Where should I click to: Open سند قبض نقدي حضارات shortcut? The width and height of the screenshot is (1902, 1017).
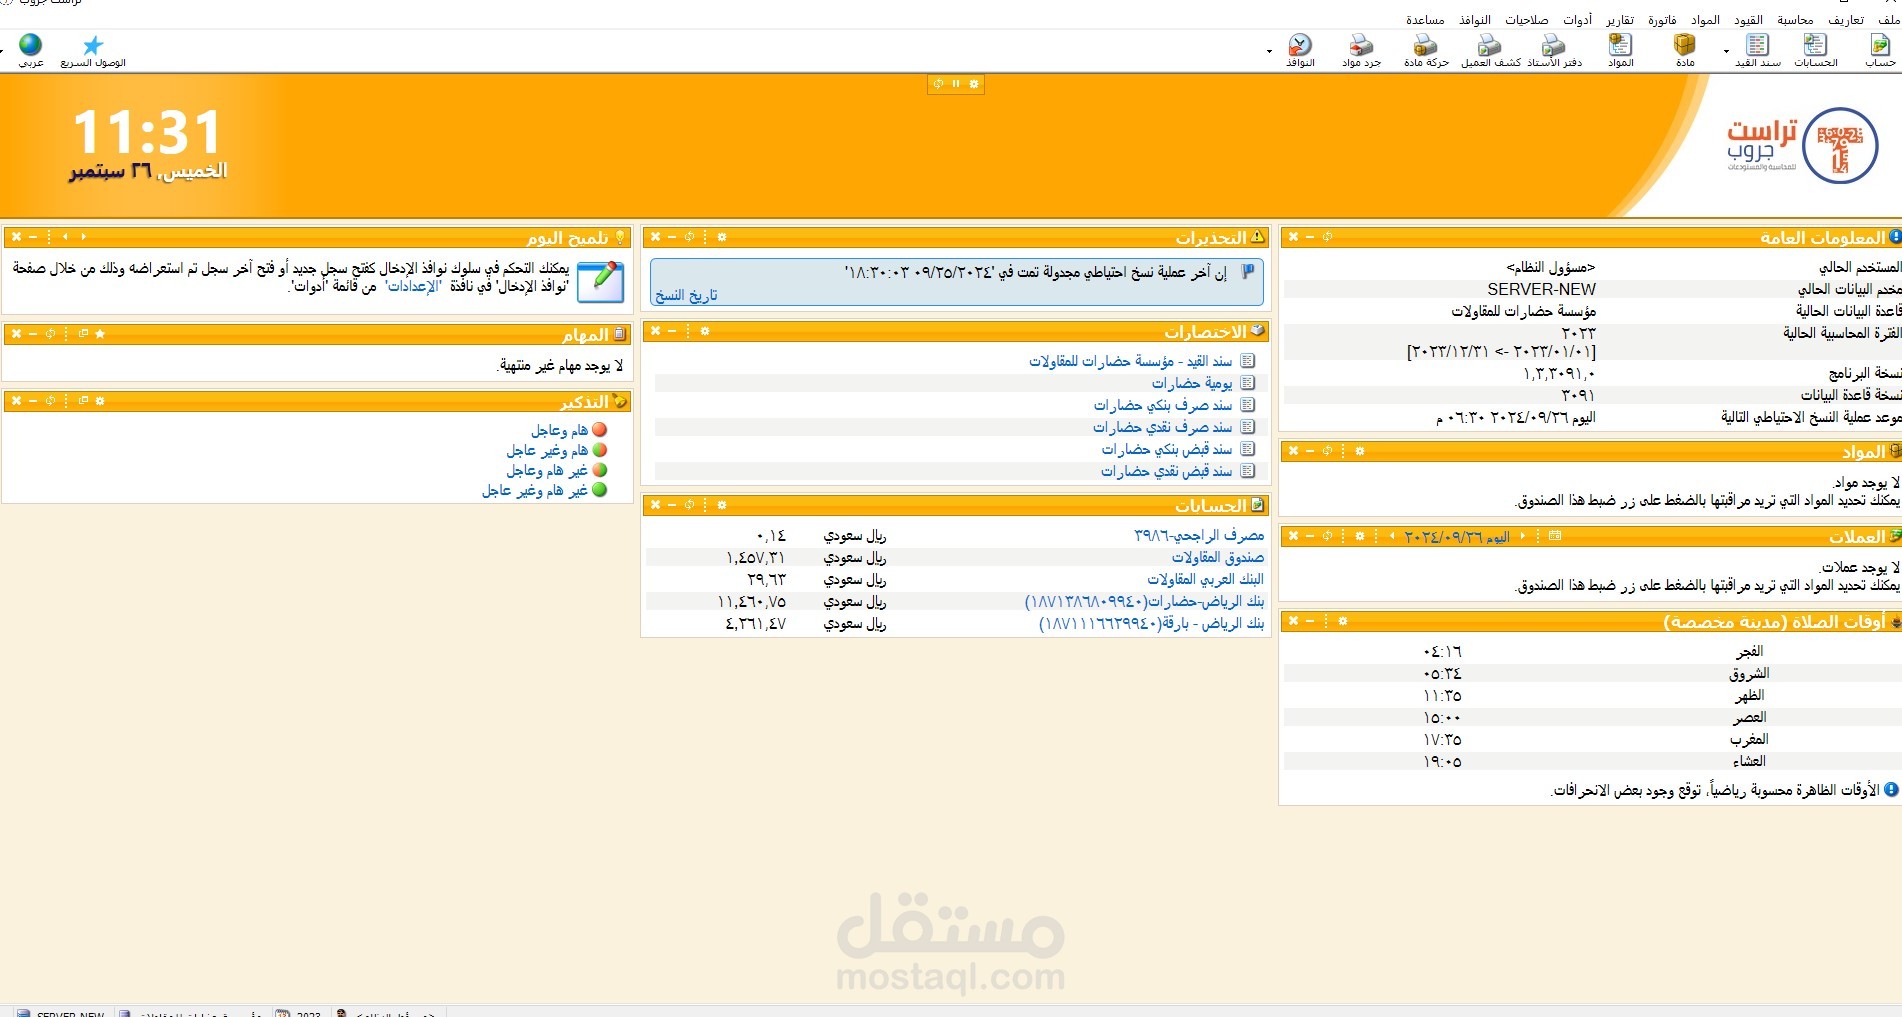coord(1167,471)
